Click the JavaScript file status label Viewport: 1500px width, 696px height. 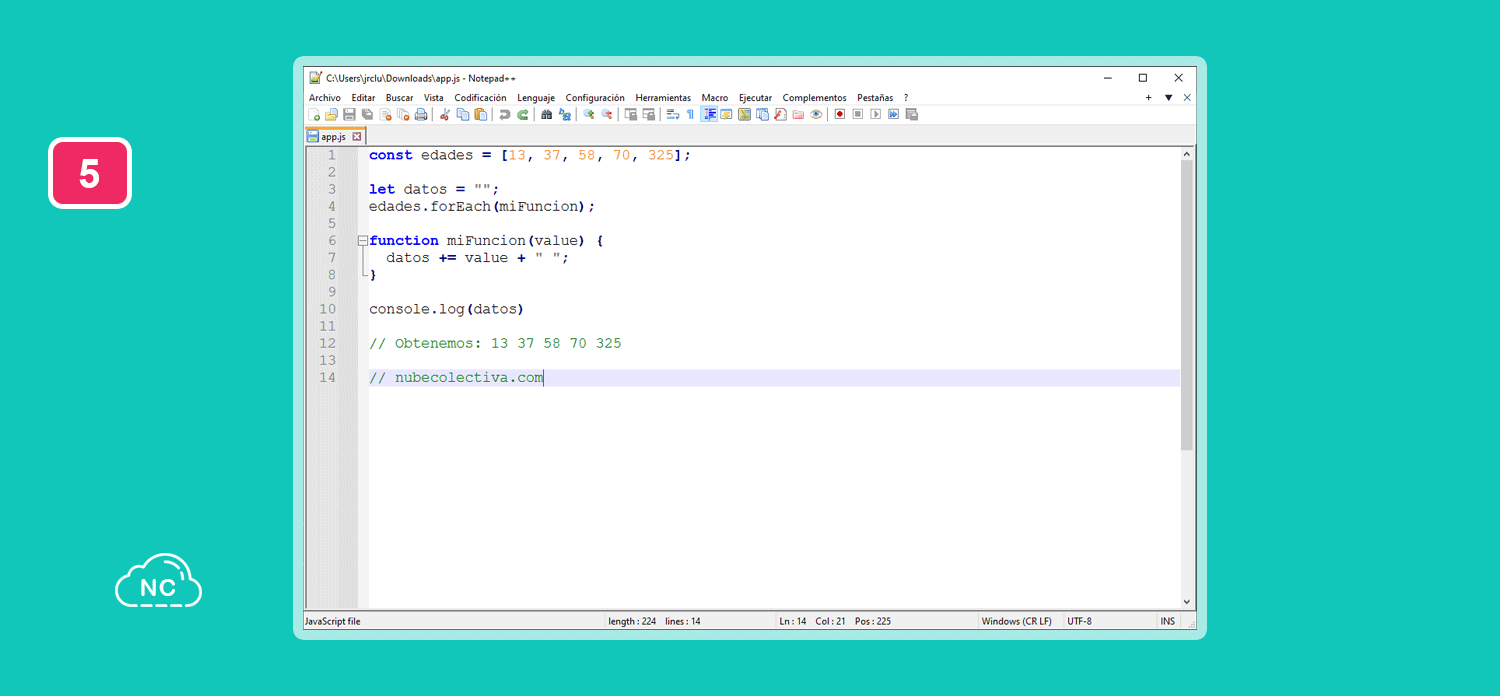tap(332, 621)
